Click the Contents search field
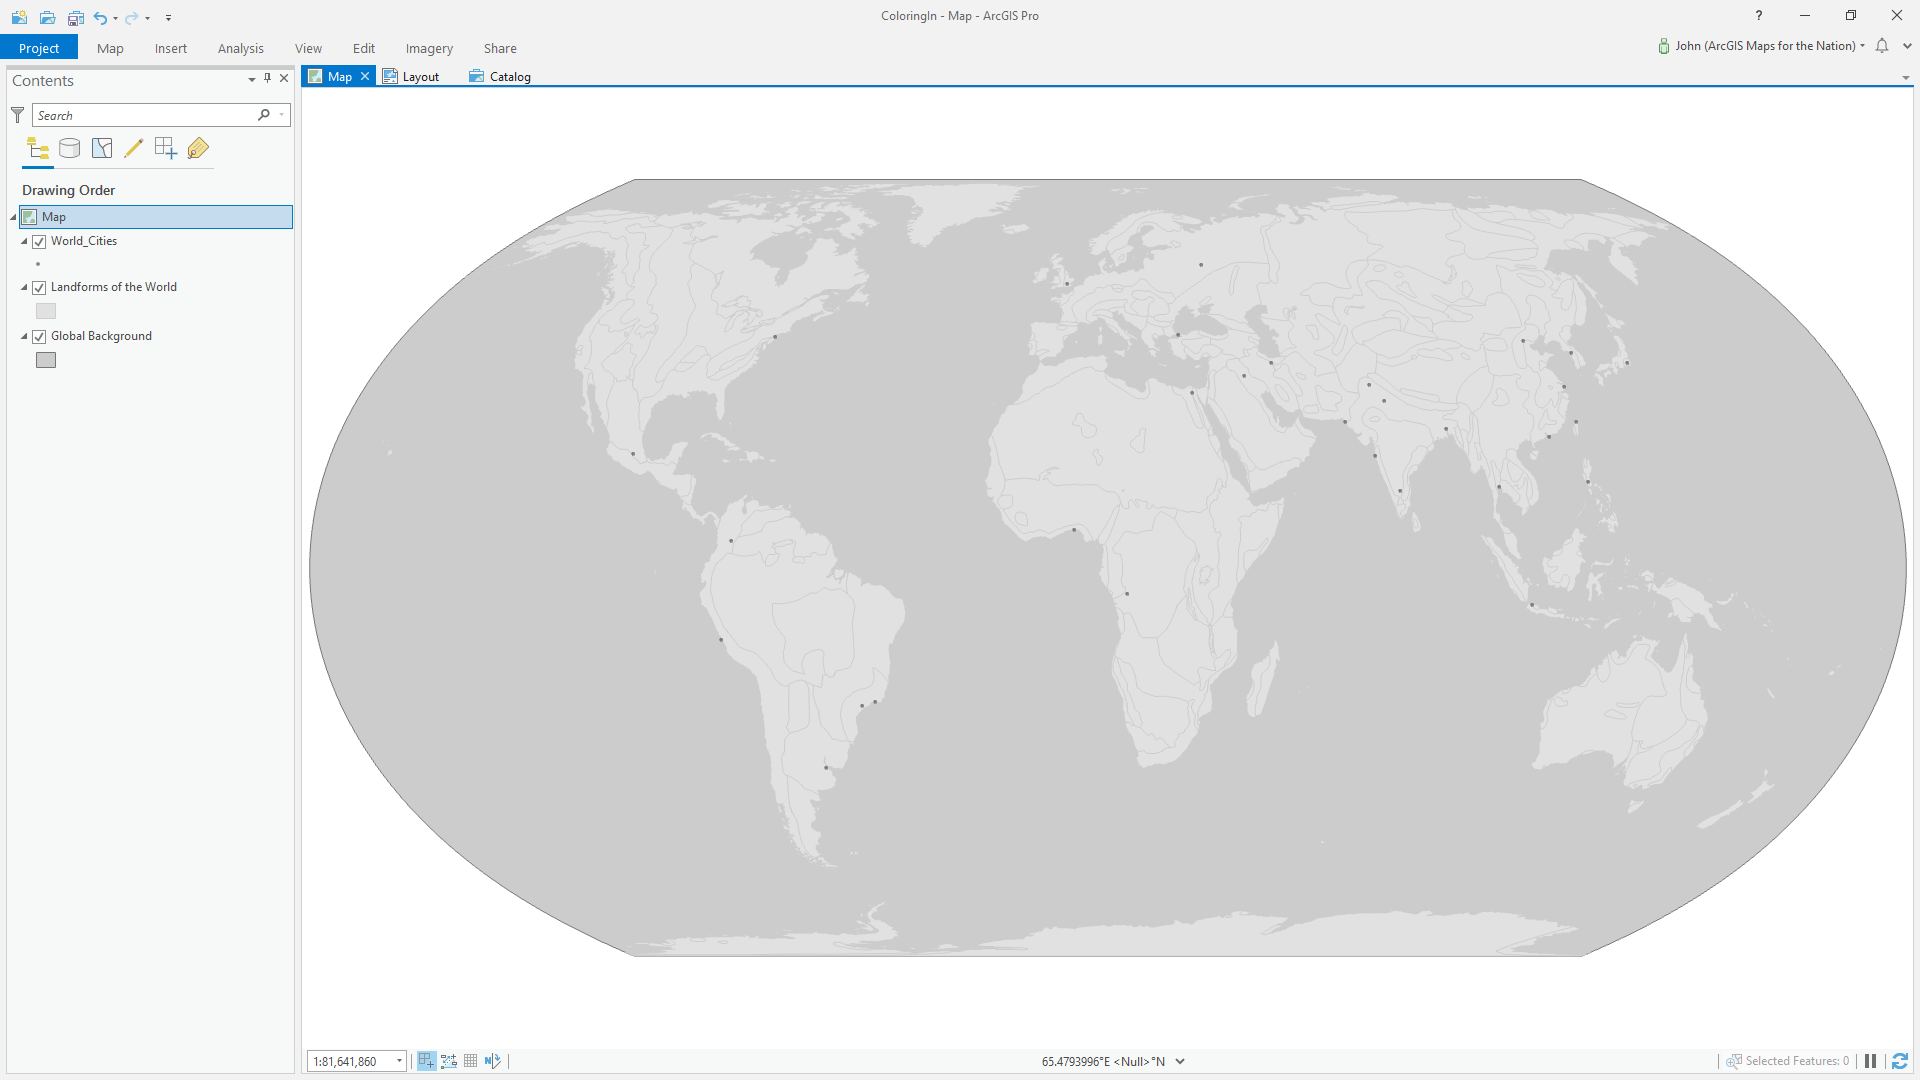 (x=145, y=115)
